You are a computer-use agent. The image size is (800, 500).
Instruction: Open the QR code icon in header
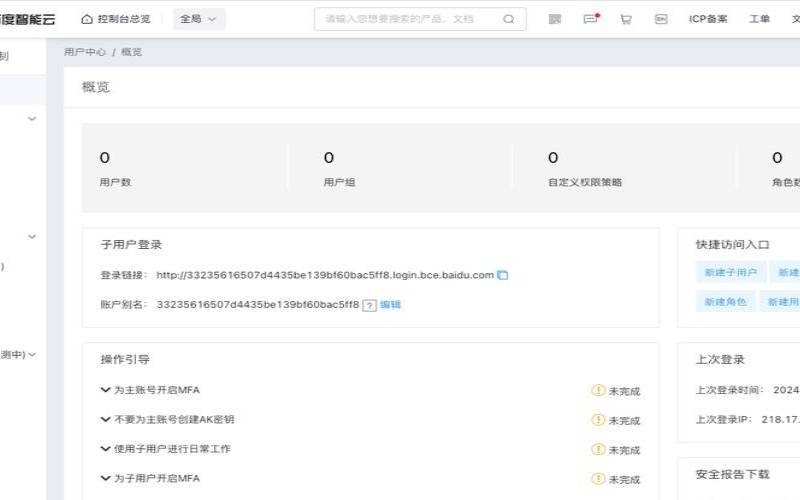click(555, 19)
